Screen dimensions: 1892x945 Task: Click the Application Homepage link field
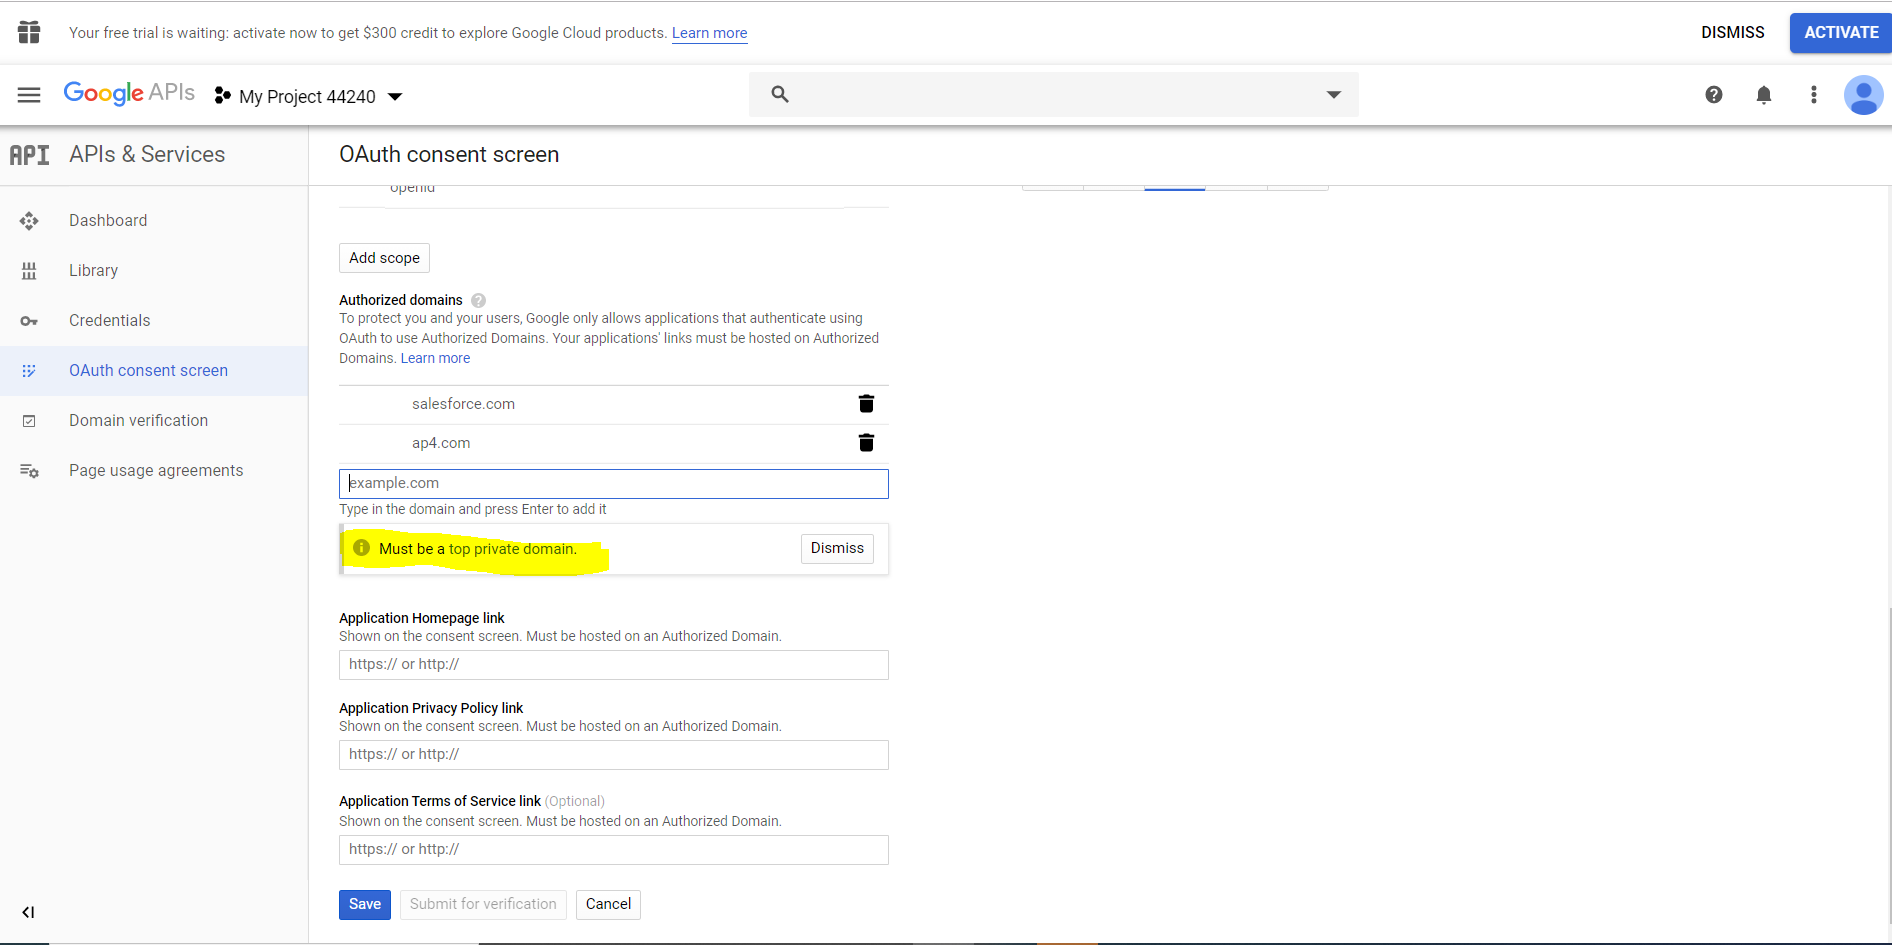point(614,665)
